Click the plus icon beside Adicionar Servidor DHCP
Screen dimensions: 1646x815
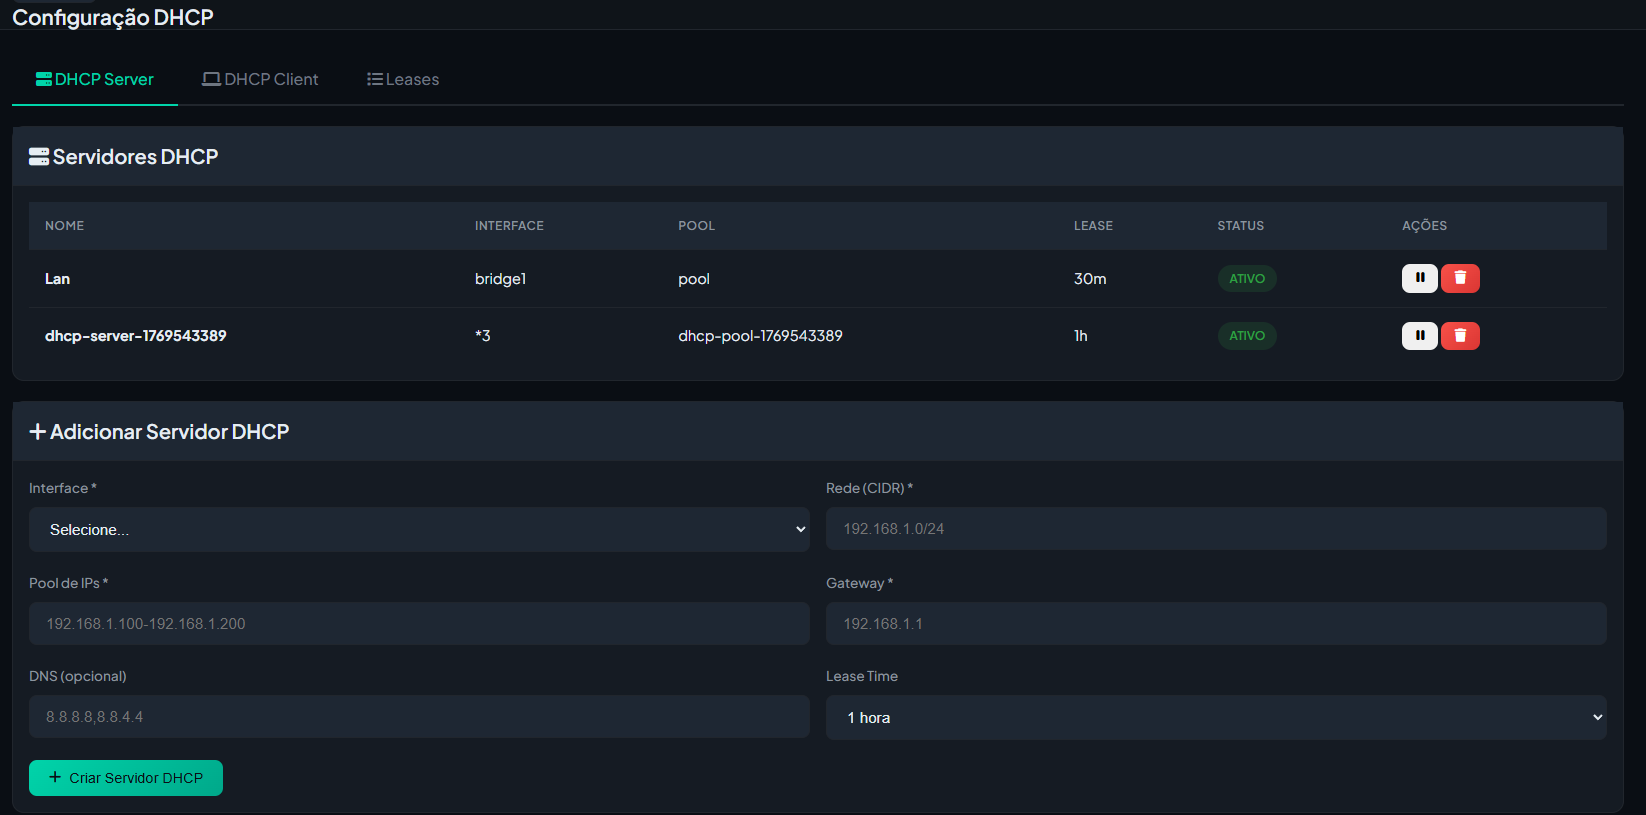(x=38, y=432)
